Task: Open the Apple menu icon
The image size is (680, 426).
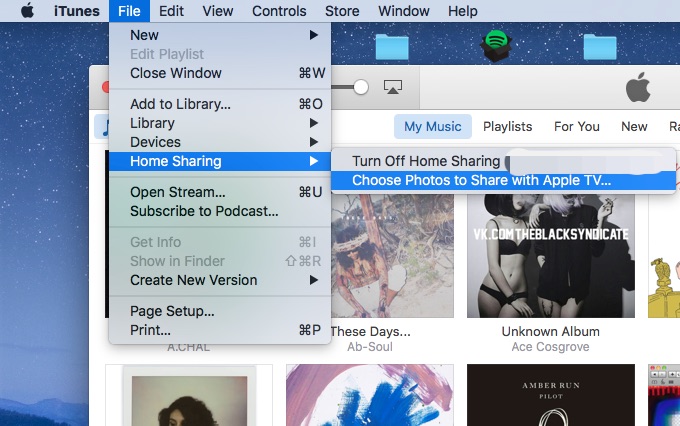Action: coord(28,11)
